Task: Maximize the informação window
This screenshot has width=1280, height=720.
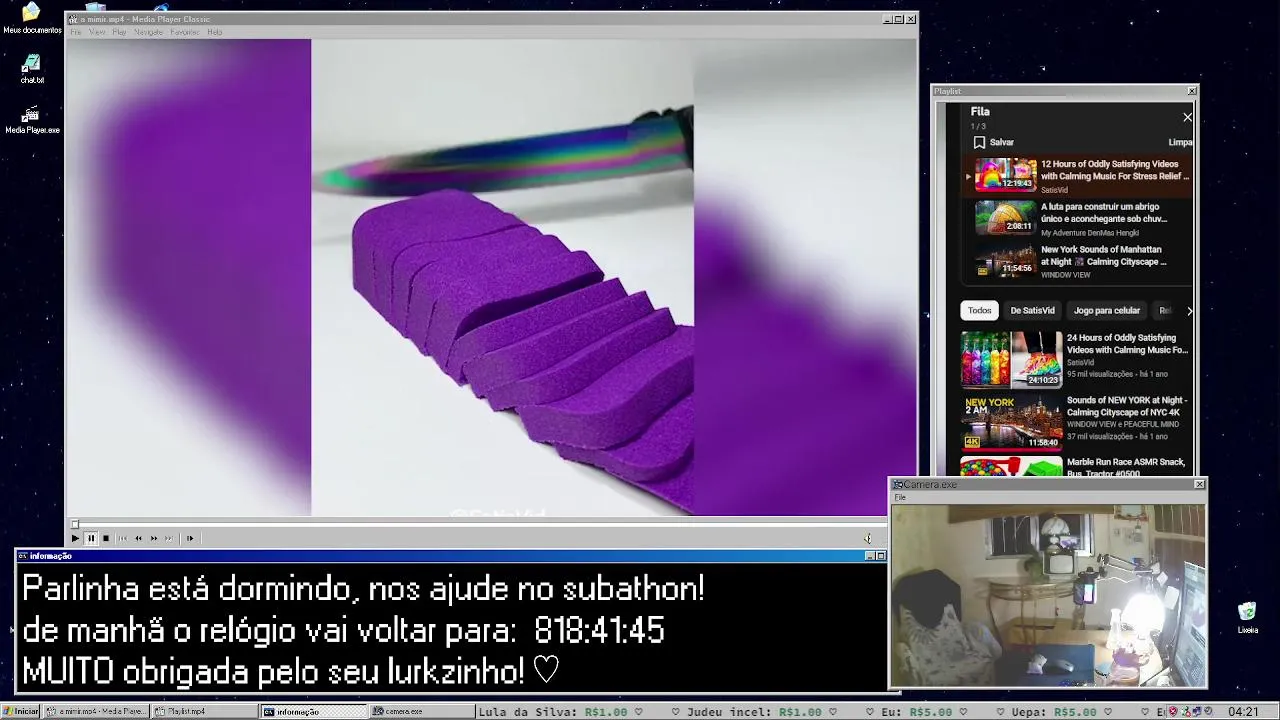Action: point(881,556)
